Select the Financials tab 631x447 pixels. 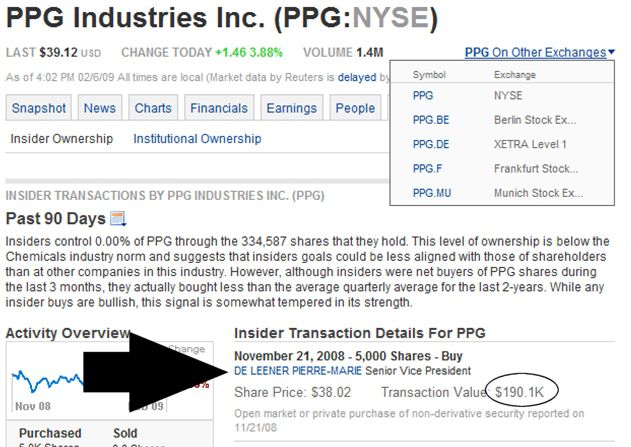pyautogui.click(x=219, y=108)
